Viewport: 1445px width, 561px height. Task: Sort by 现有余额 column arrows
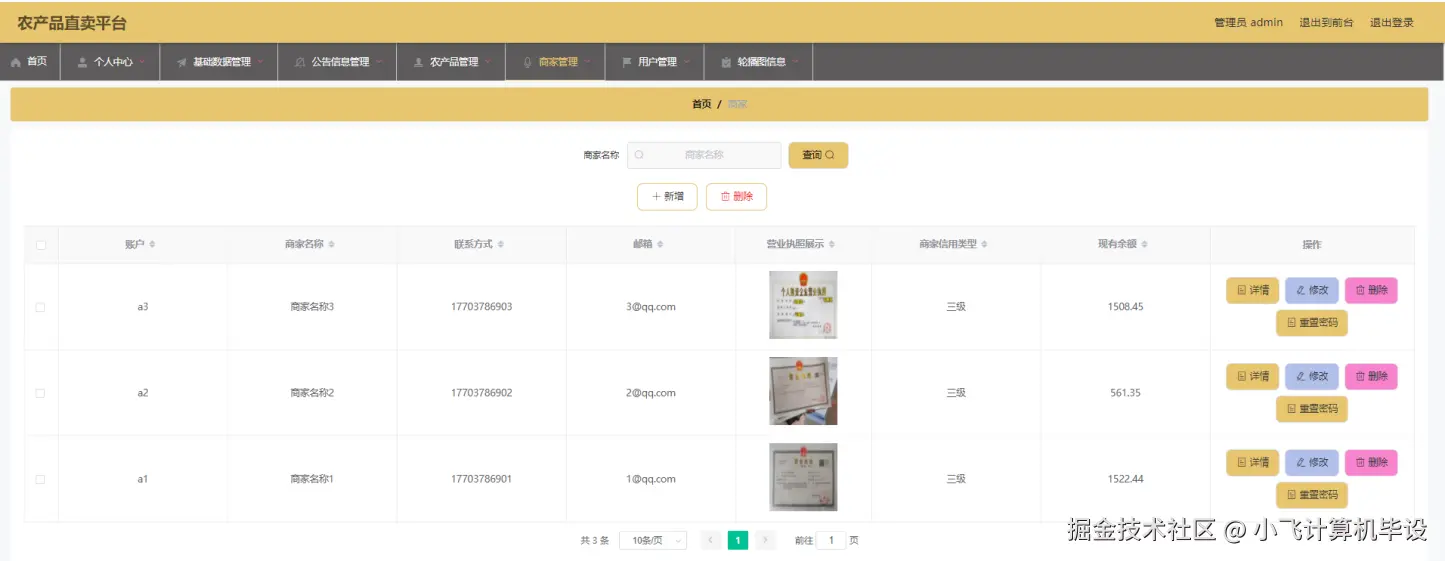pos(1145,245)
